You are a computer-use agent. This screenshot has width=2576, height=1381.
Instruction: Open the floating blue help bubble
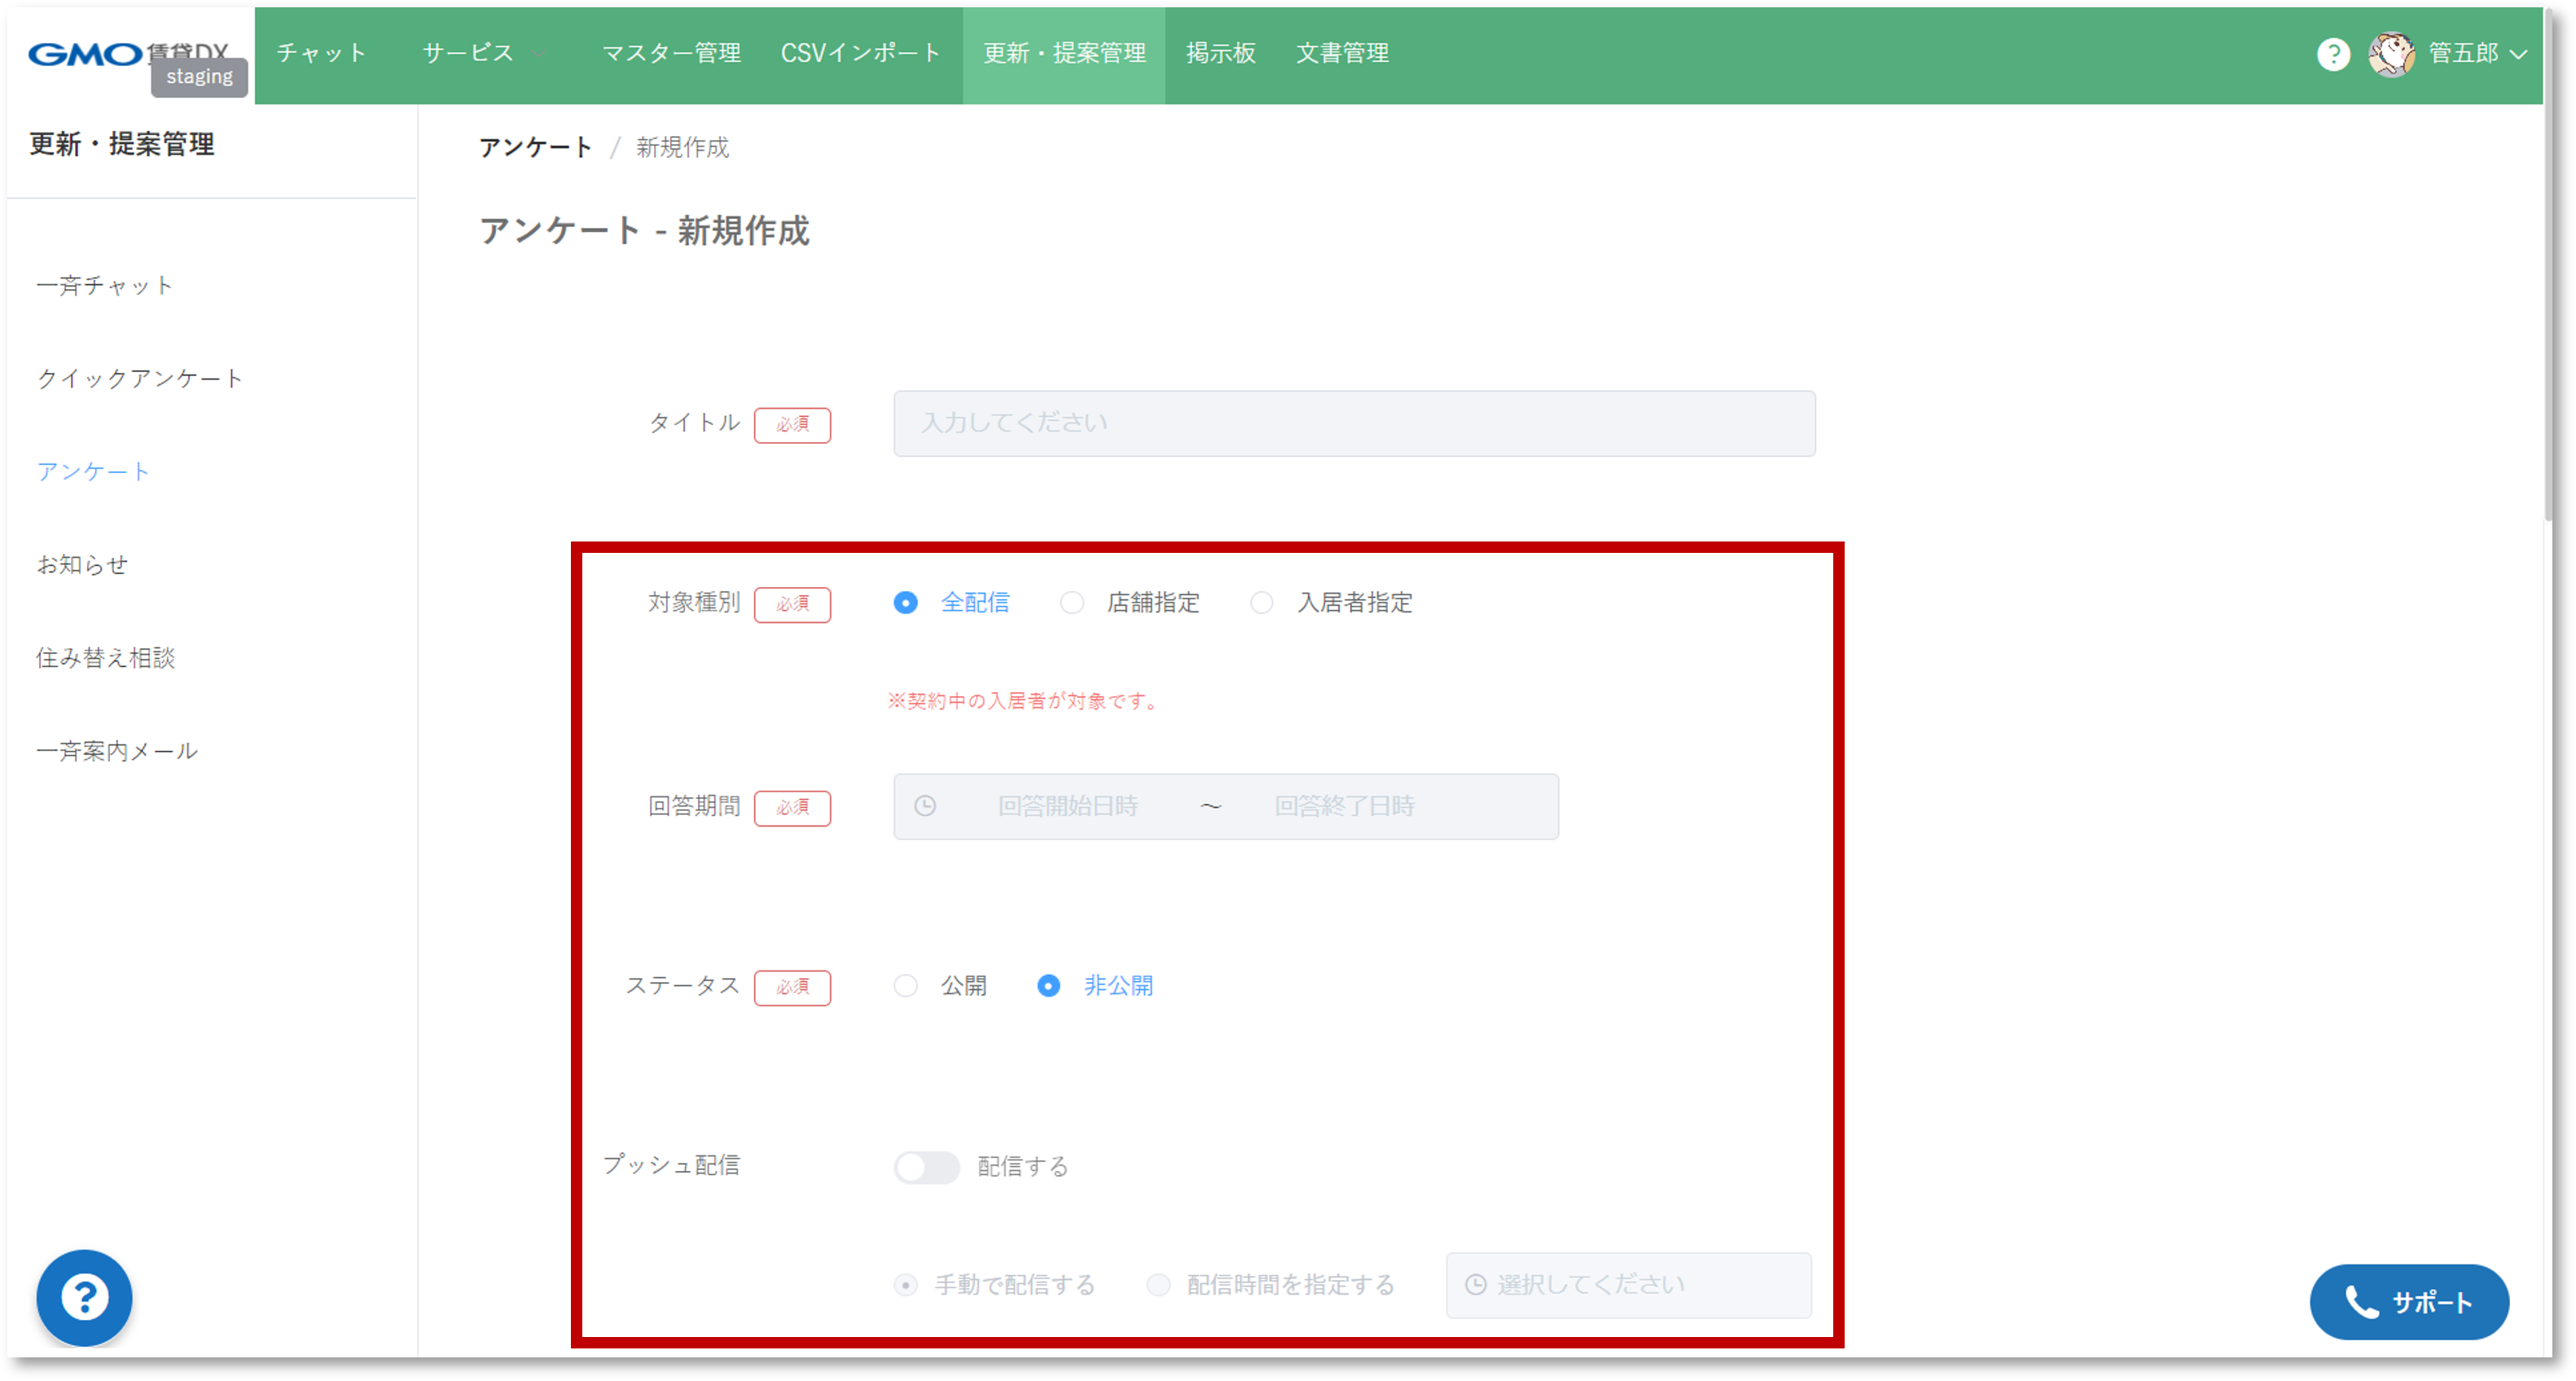tap(84, 1297)
